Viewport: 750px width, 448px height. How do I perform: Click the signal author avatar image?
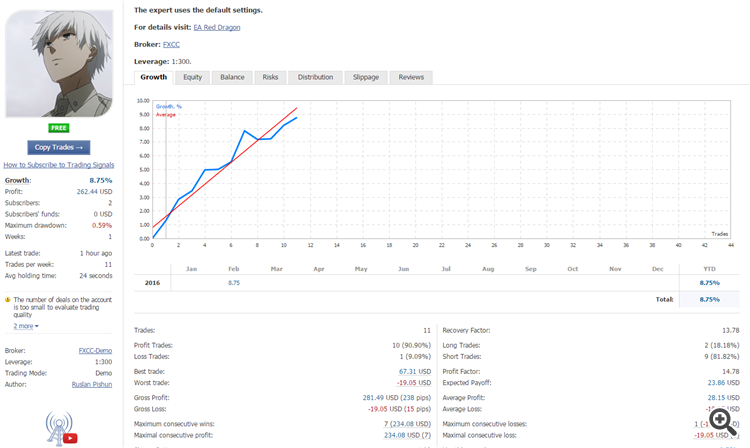point(60,60)
